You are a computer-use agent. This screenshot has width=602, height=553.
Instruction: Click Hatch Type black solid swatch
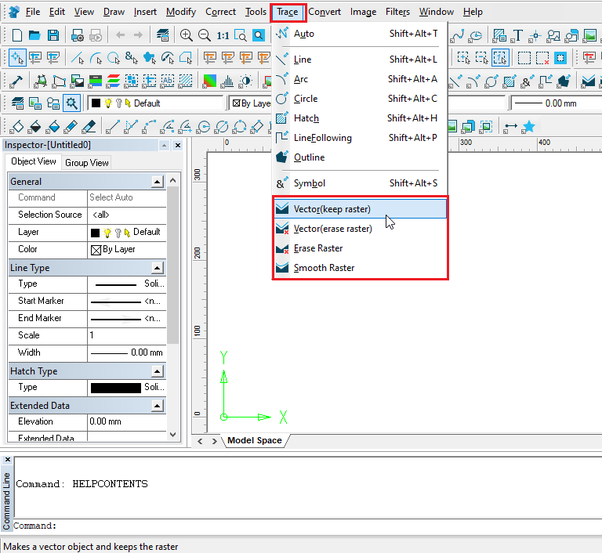pos(116,388)
